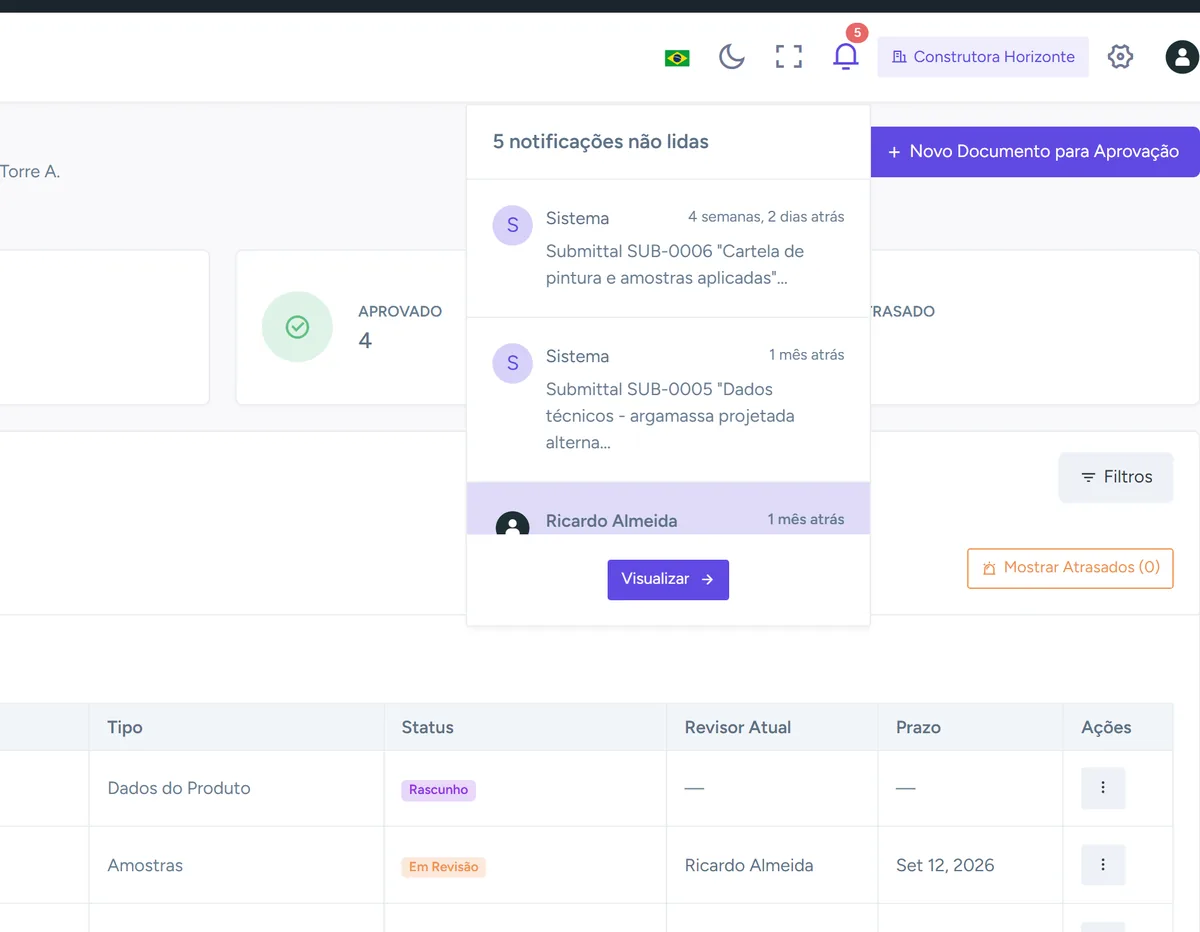1200x932 pixels.
Task: Open Sistema notification about SUB-0005
Action: pos(668,400)
